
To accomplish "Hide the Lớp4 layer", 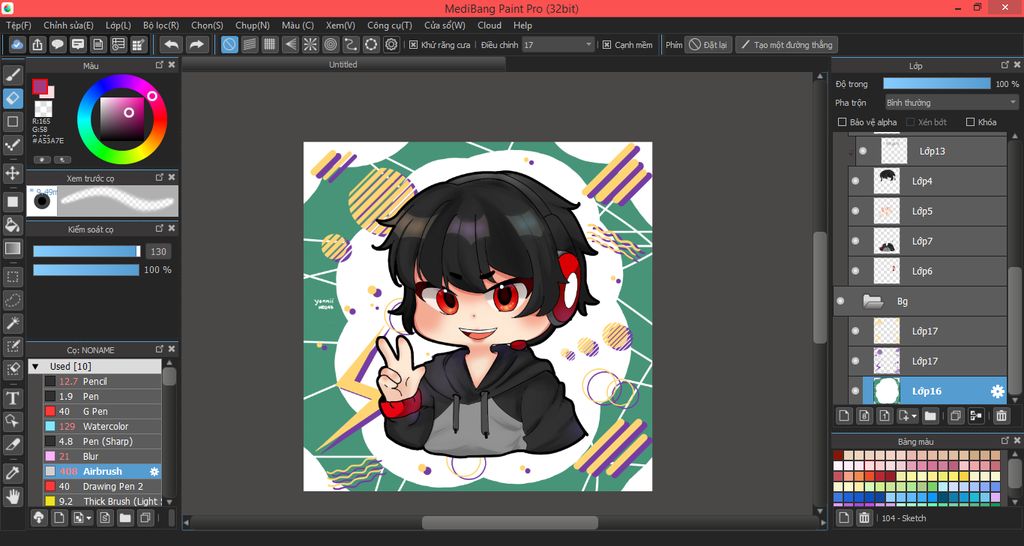I will [x=856, y=181].
